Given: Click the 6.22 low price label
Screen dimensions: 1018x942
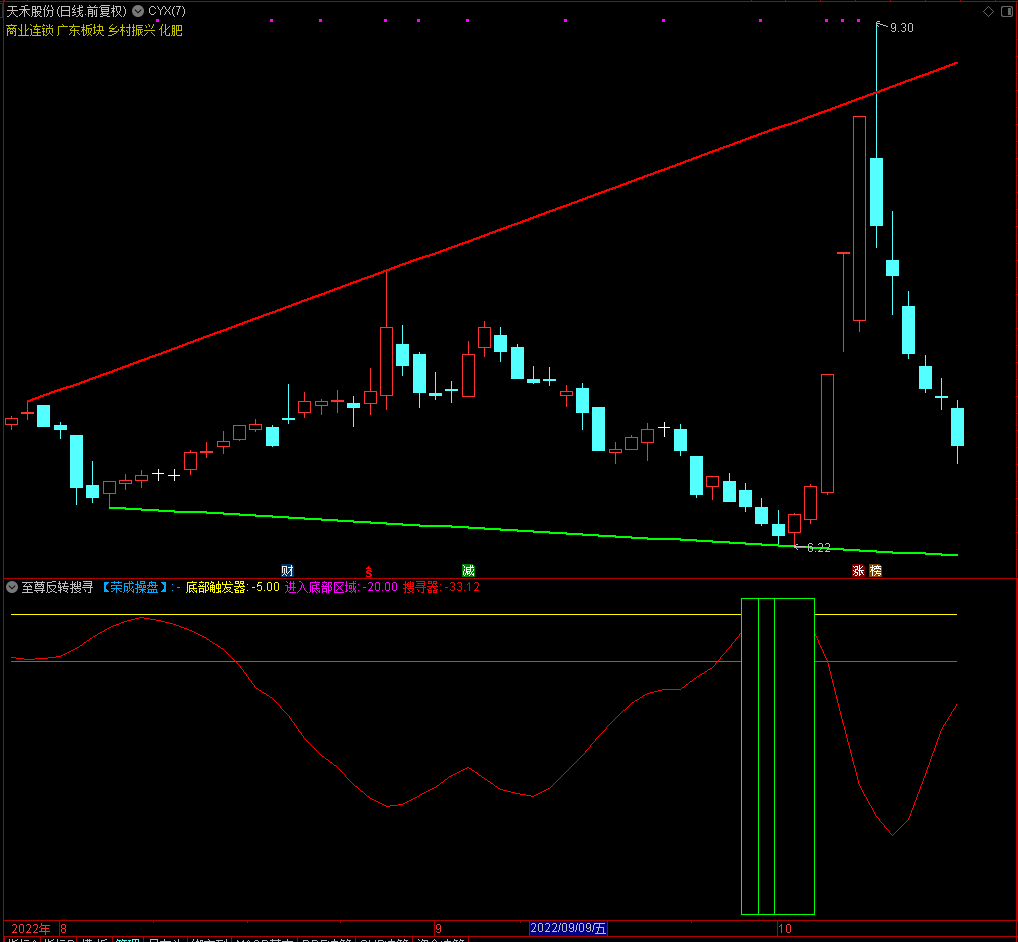Looking at the screenshot, I should click(x=818, y=548).
